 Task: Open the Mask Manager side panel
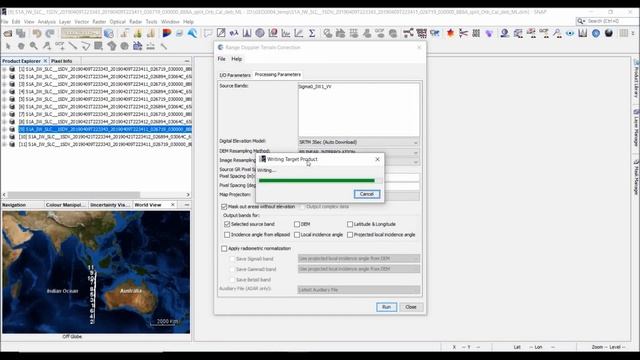tap(636, 178)
